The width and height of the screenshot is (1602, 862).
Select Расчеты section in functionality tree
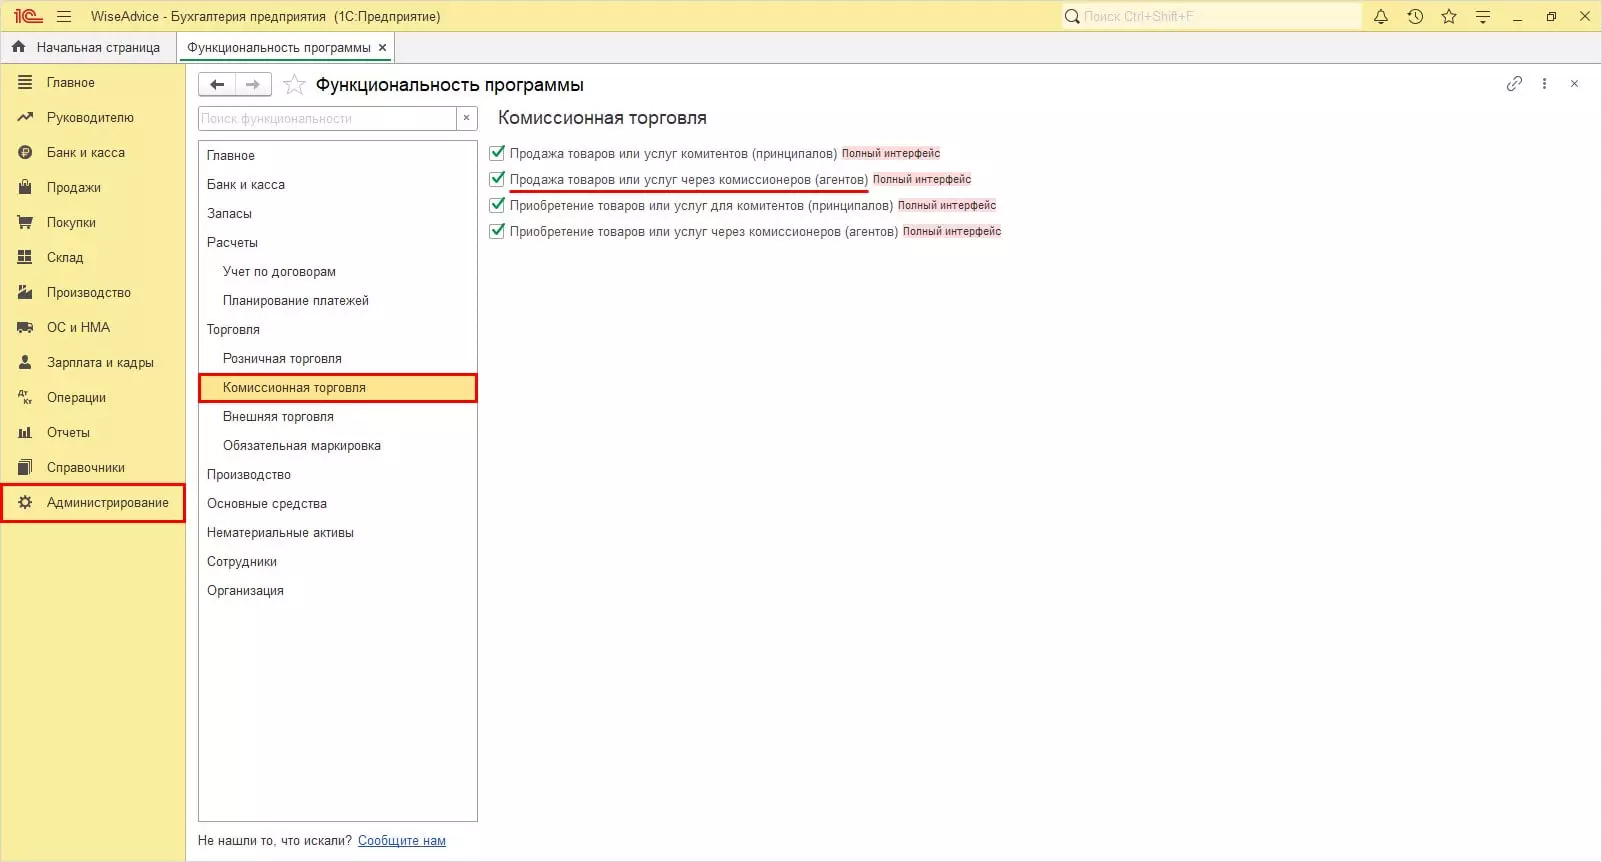[232, 243]
